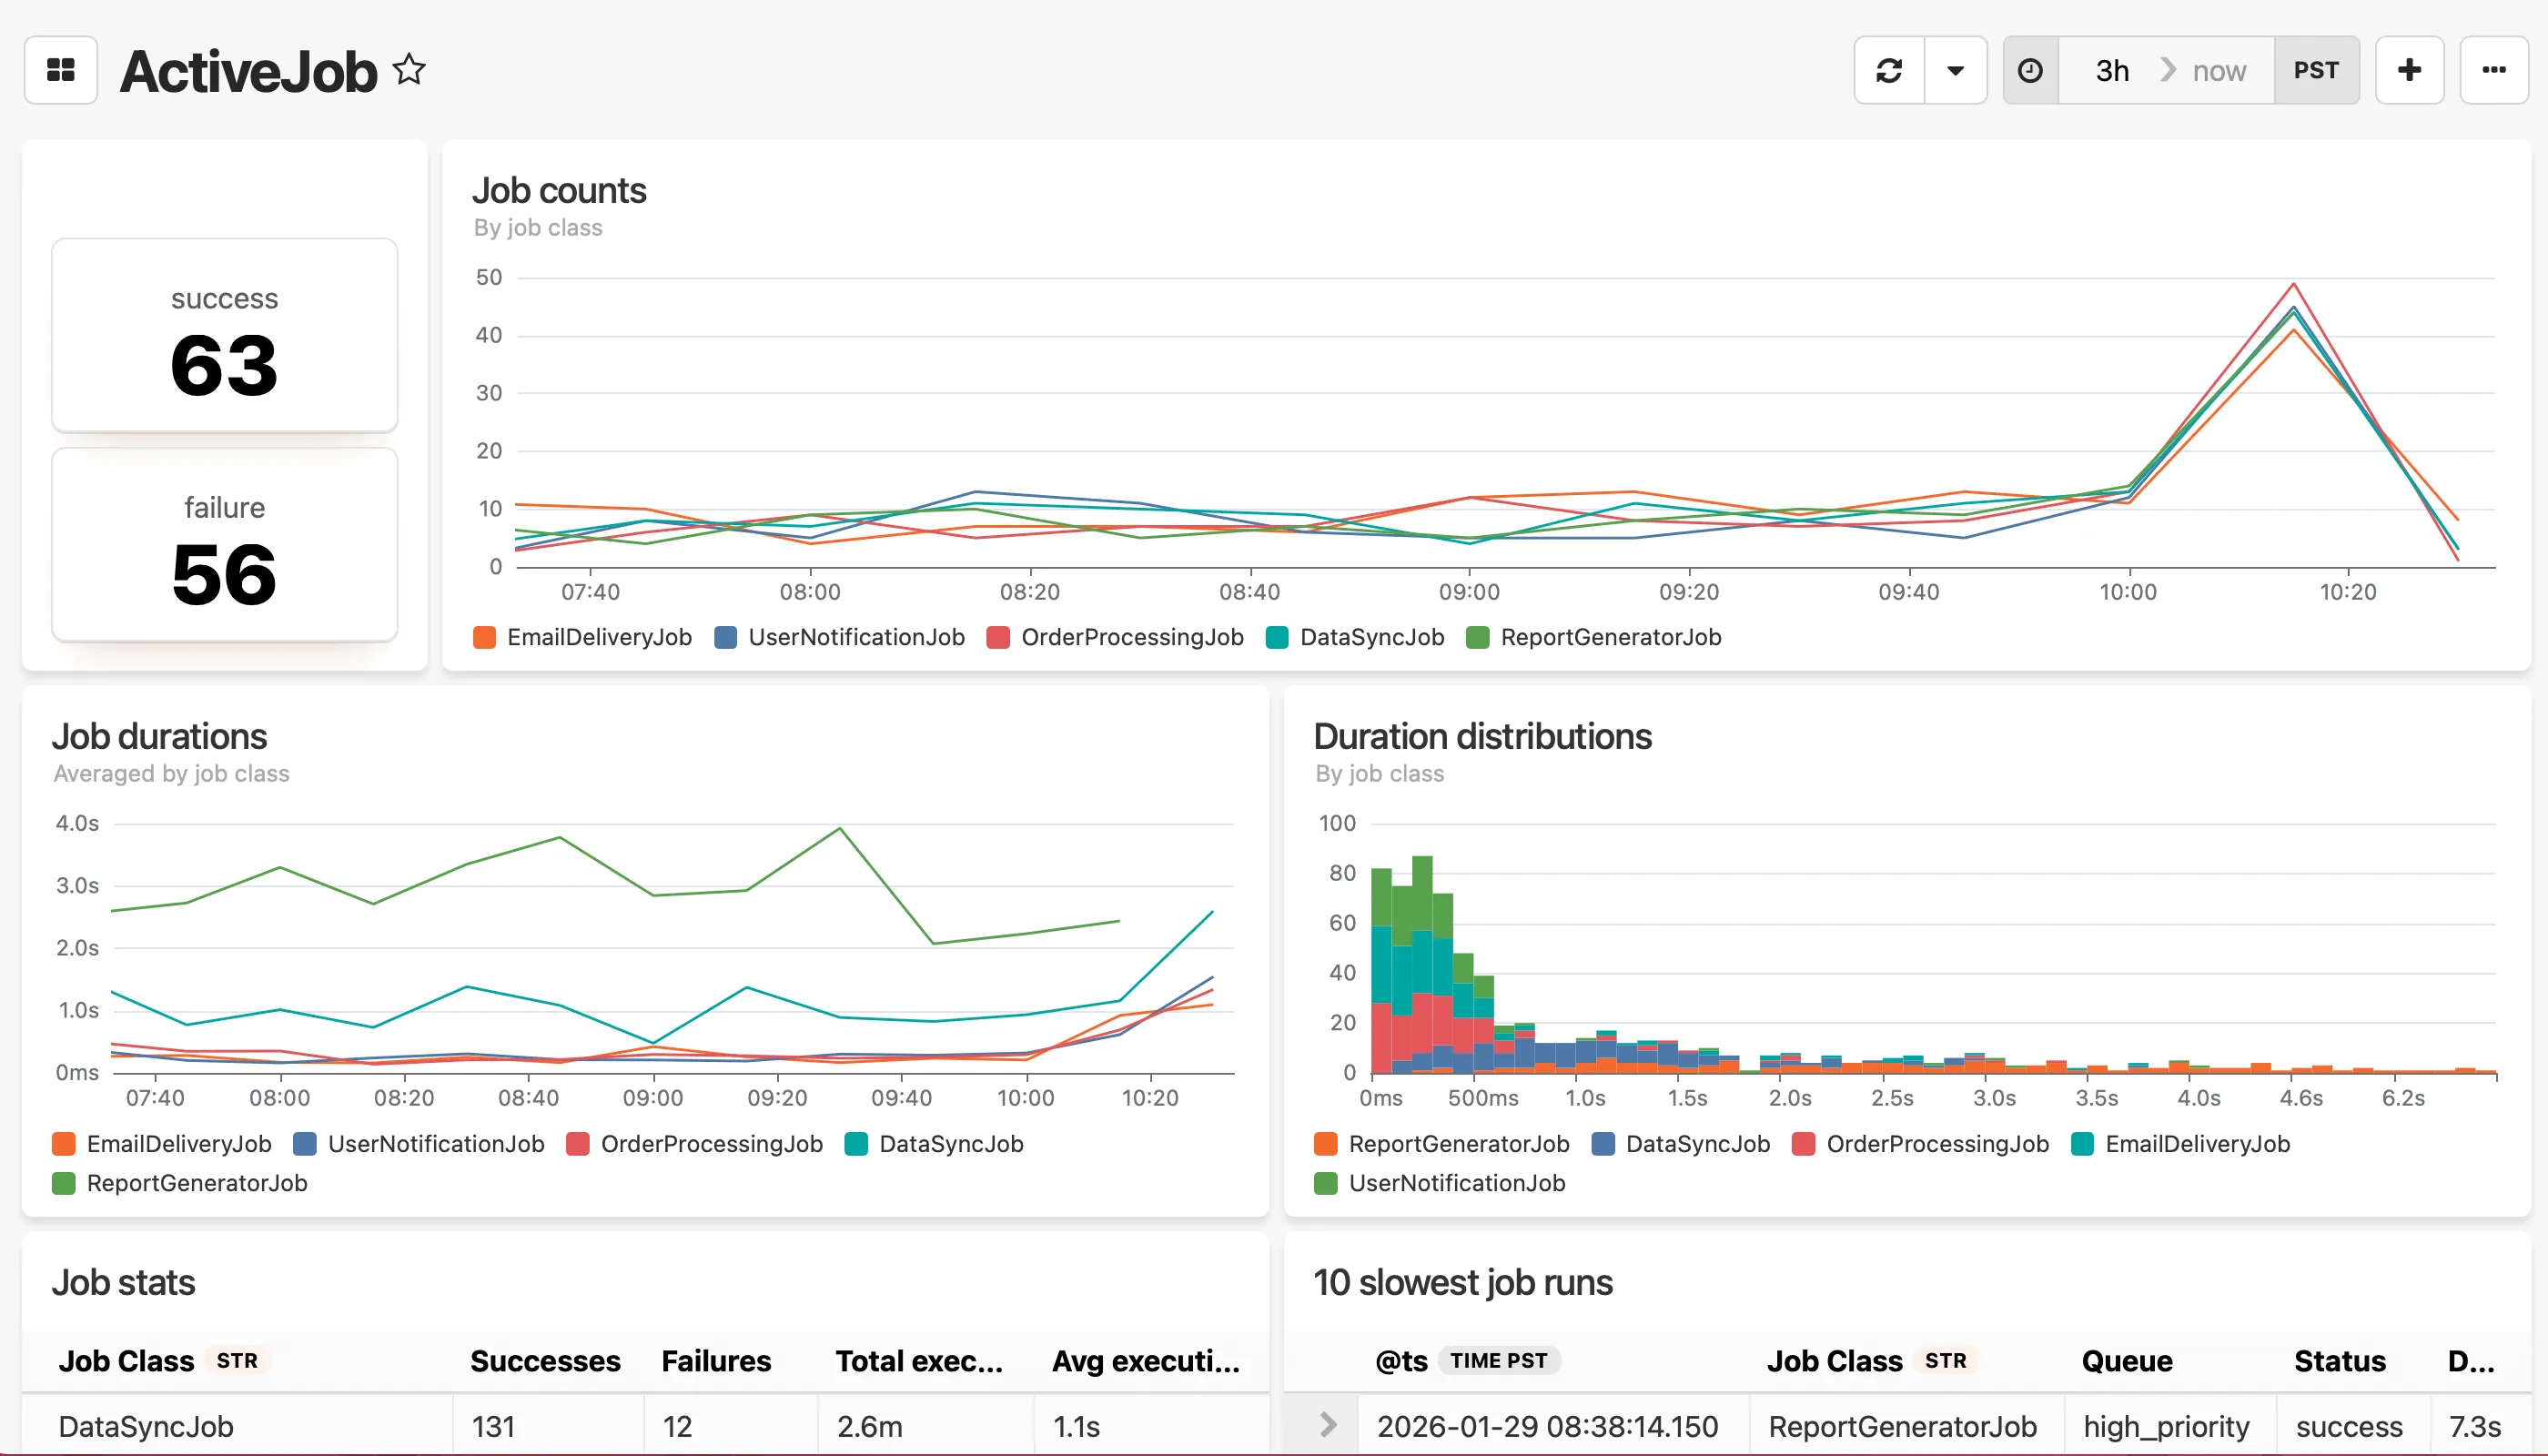Screen dimensions: 2548x1456
Task: Open the refresh interval dropdown arrow
Action: 1957,70
